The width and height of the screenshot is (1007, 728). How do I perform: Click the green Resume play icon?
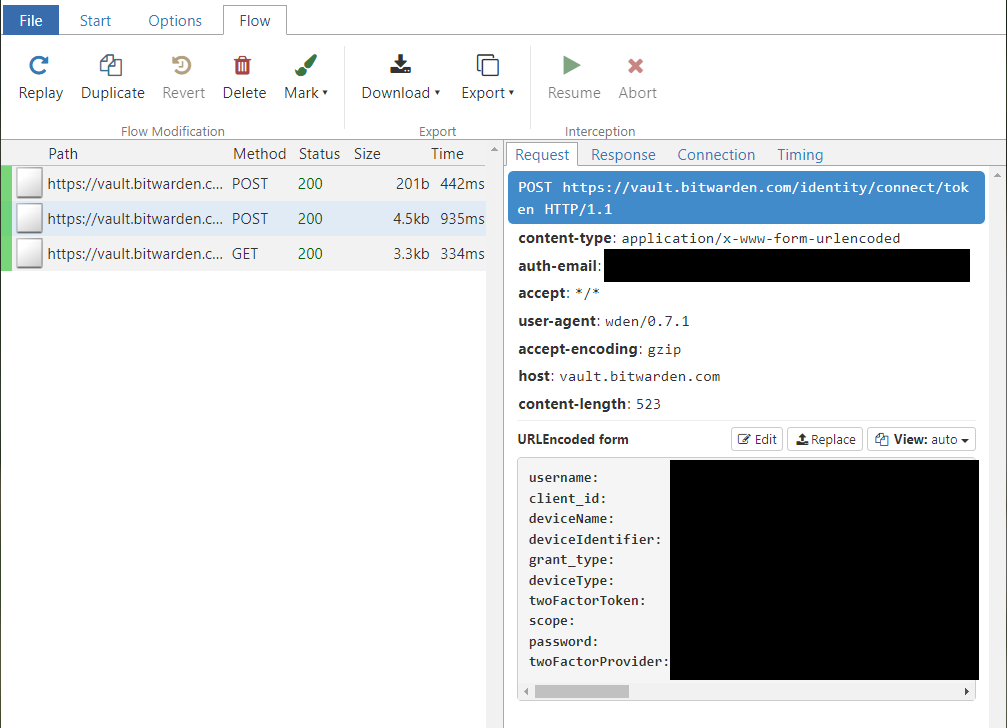click(x=572, y=65)
